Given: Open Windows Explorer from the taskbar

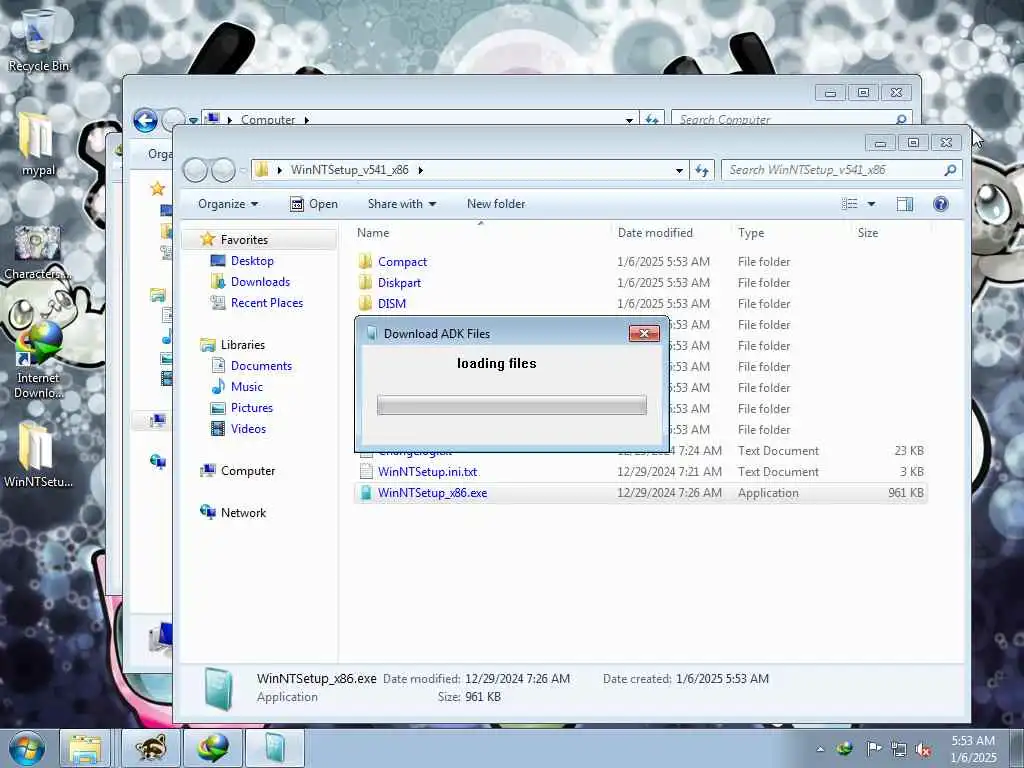Looking at the screenshot, I should pyautogui.click(x=86, y=748).
